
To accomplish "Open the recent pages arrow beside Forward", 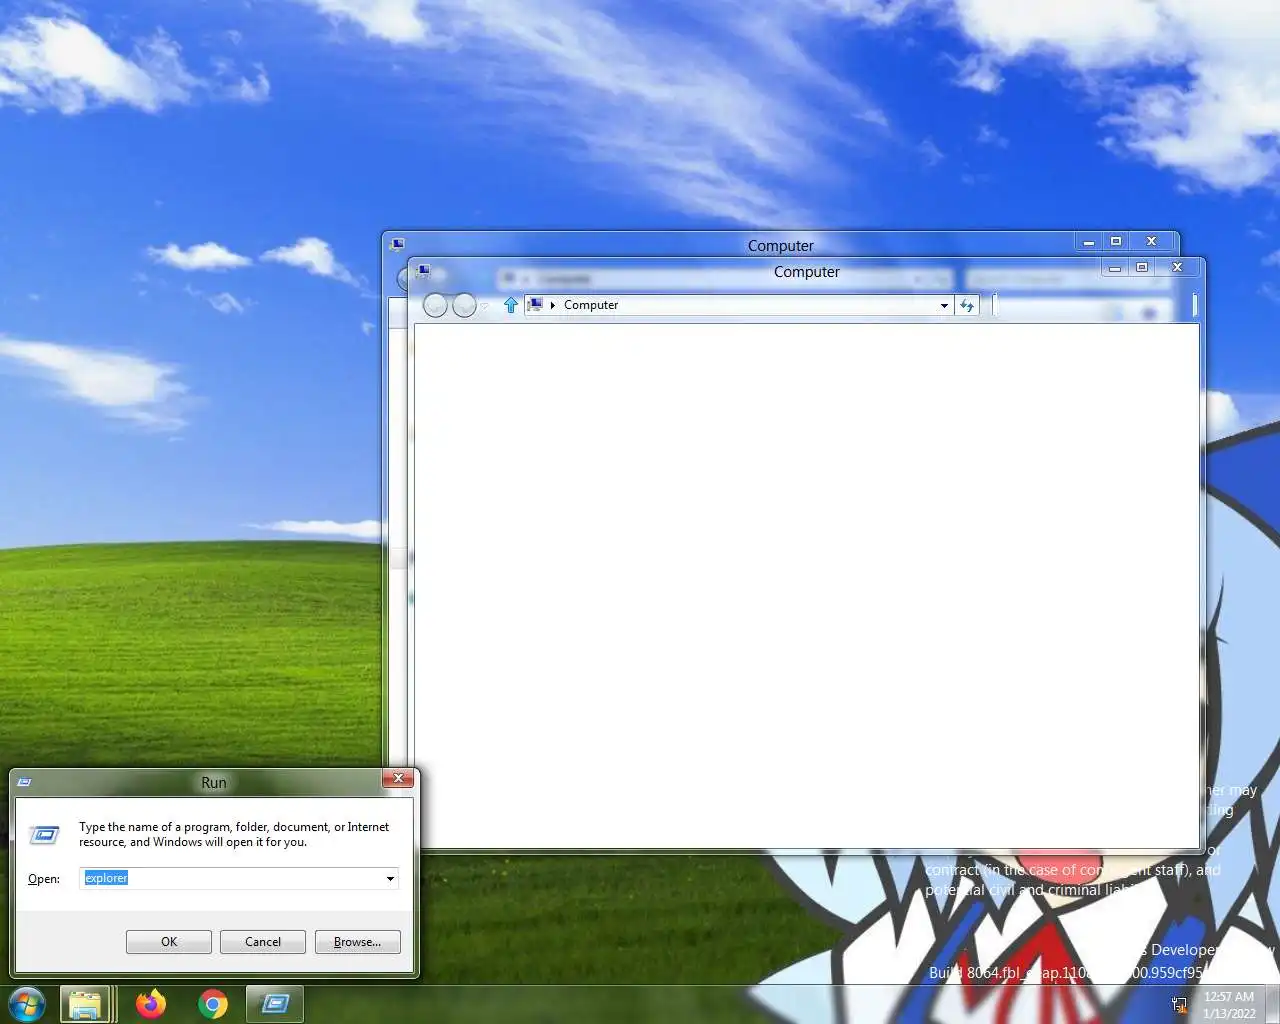I will [484, 306].
